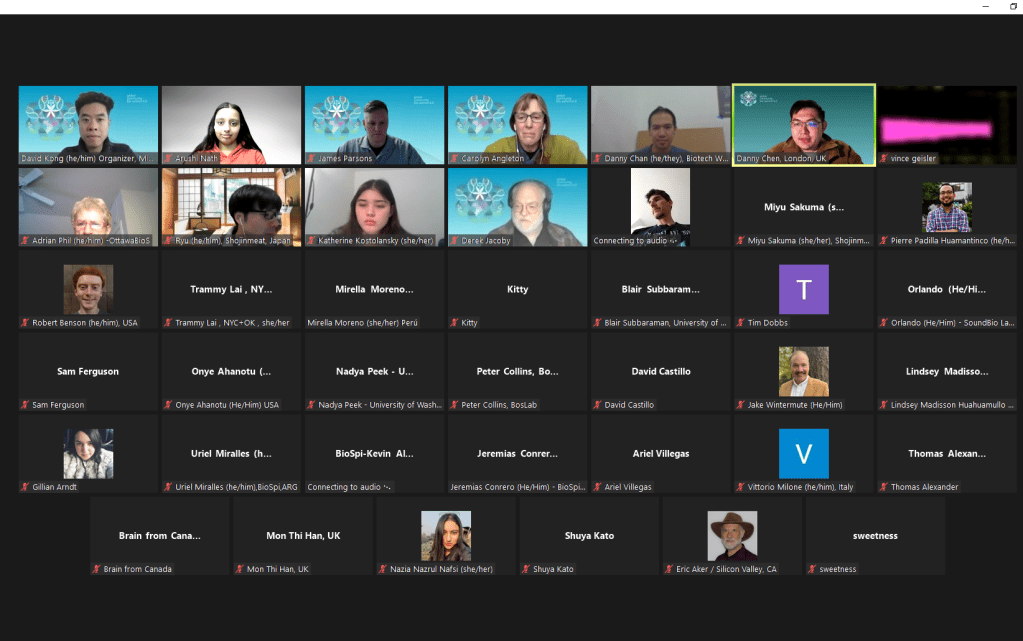Click the Mon Thi Han, UK participant tile
Viewport: 1023px width, 641px height.
(x=303, y=537)
